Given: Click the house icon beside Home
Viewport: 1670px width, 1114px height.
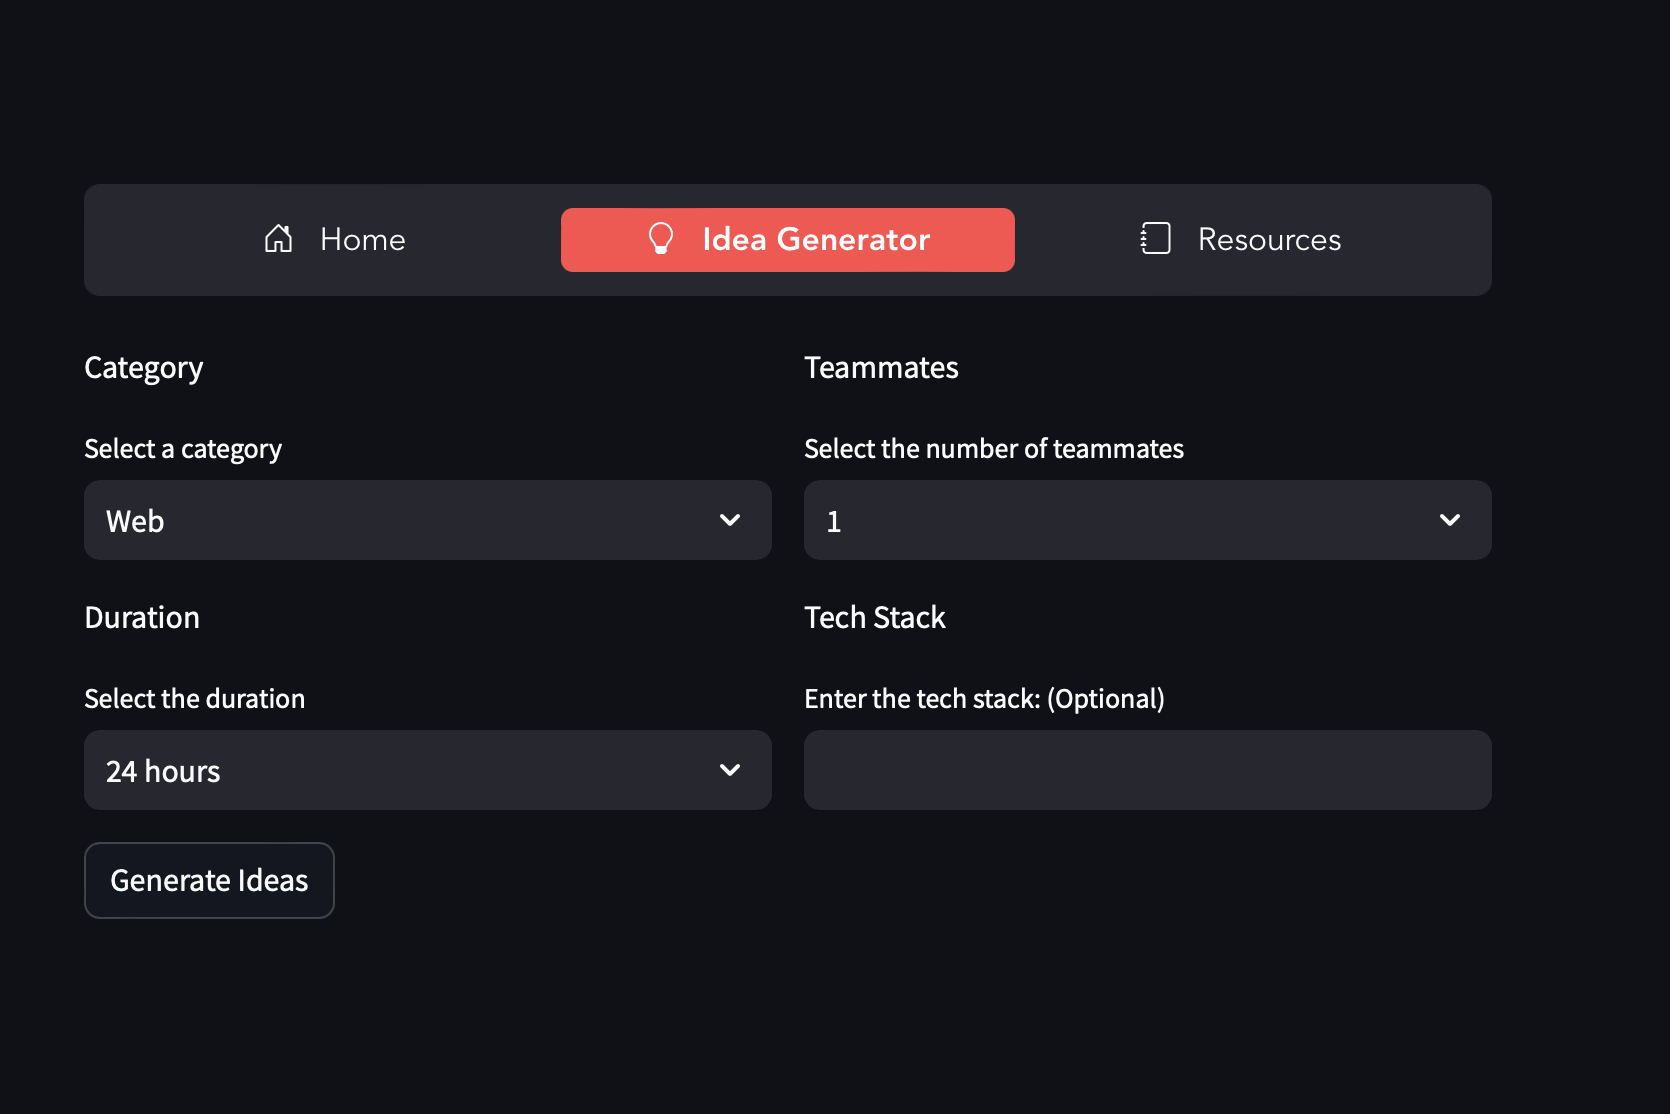Looking at the screenshot, I should coord(278,239).
